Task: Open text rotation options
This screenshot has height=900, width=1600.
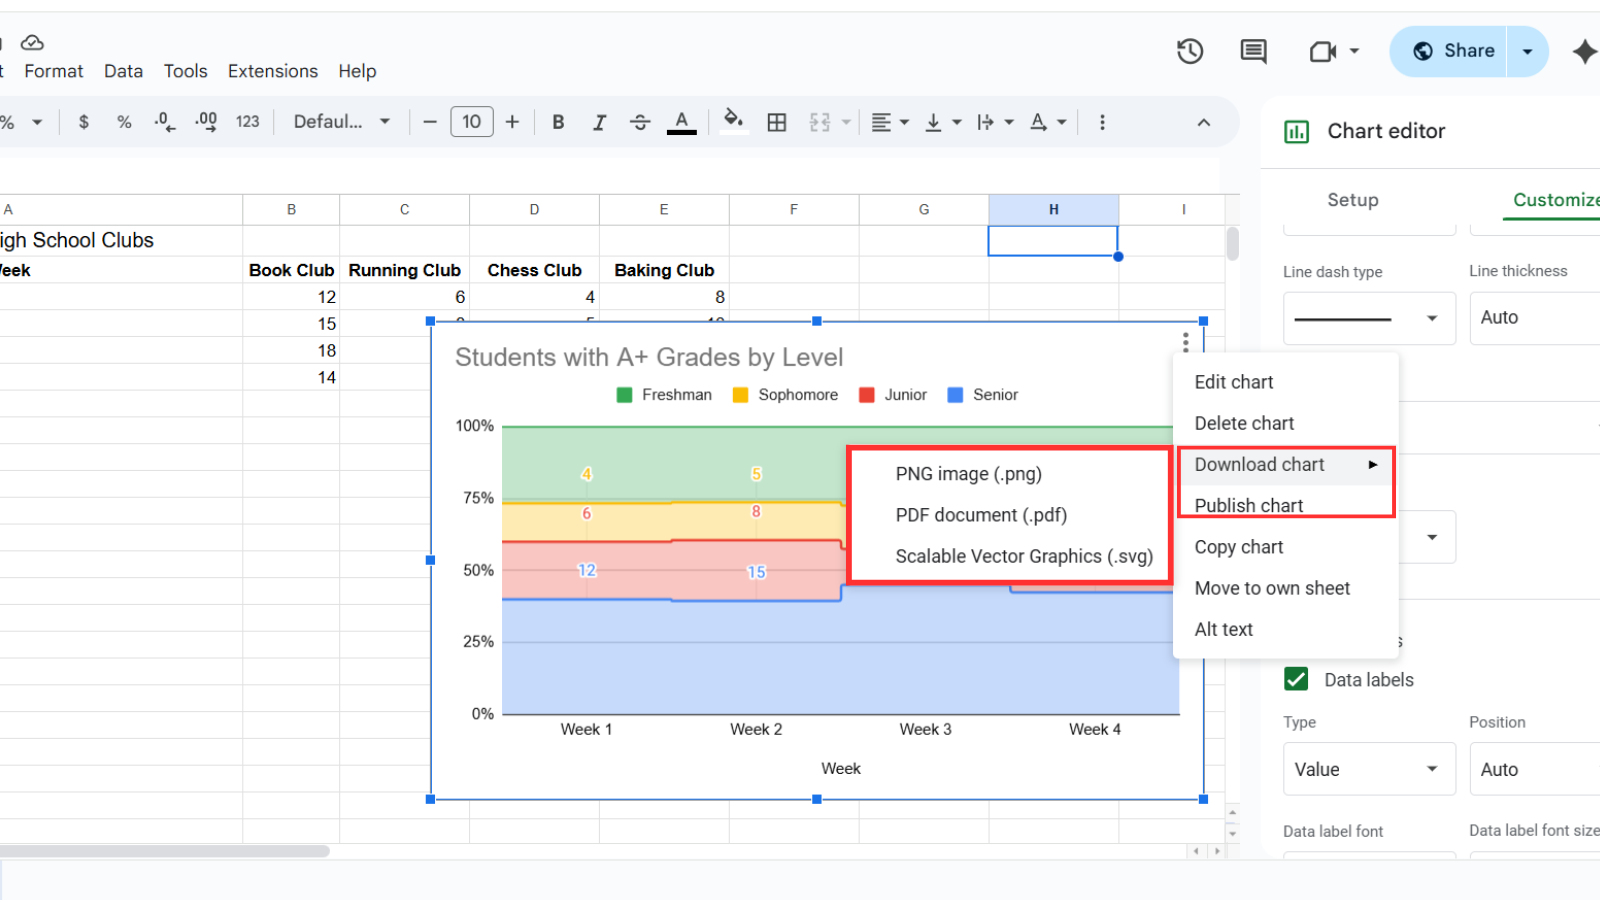Action: point(1048,122)
